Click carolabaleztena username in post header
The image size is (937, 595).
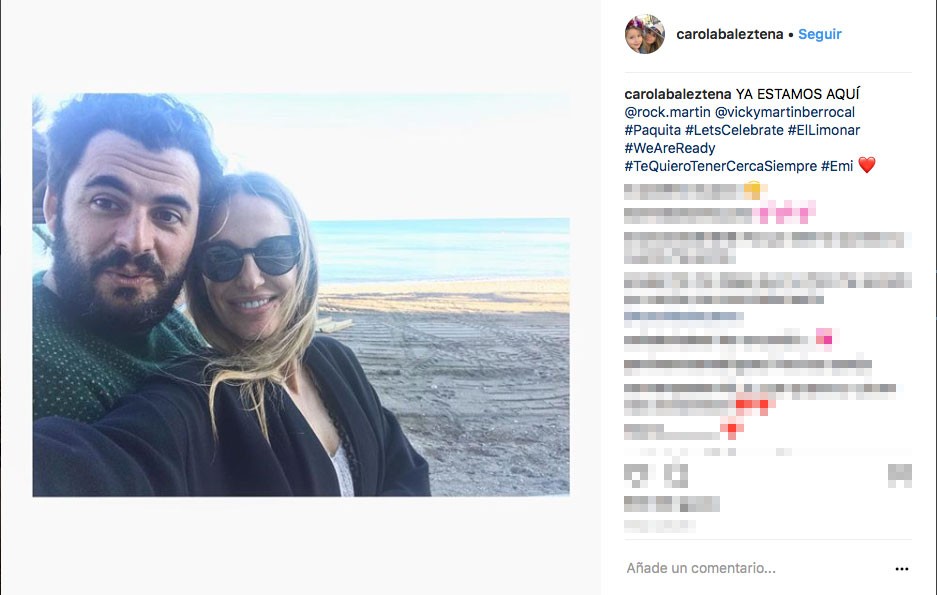click(x=730, y=35)
